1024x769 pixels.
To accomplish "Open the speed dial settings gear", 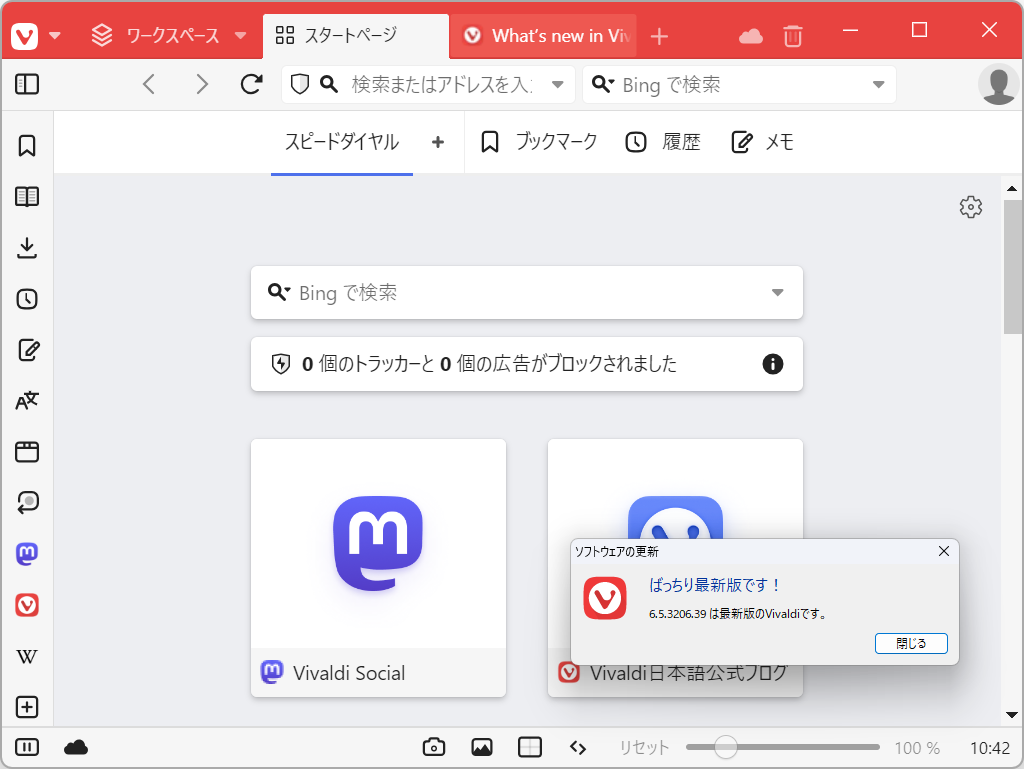I will click(x=969, y=207).
